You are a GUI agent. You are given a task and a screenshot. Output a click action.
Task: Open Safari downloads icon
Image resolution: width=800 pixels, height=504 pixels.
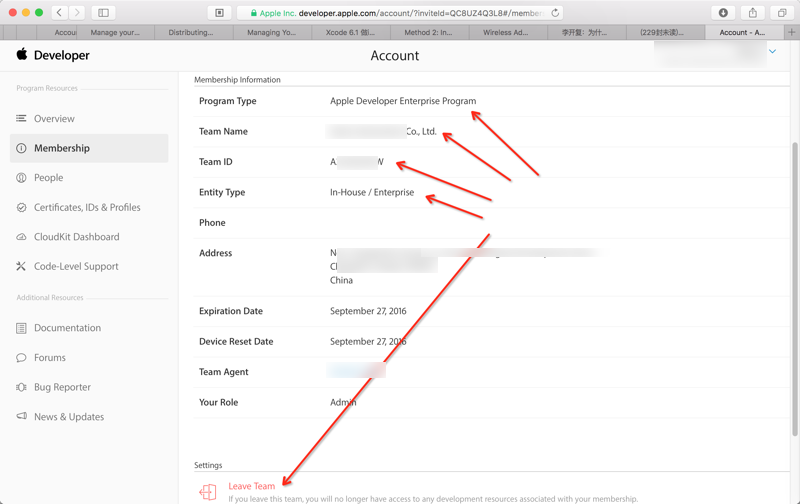pos(723,13)
